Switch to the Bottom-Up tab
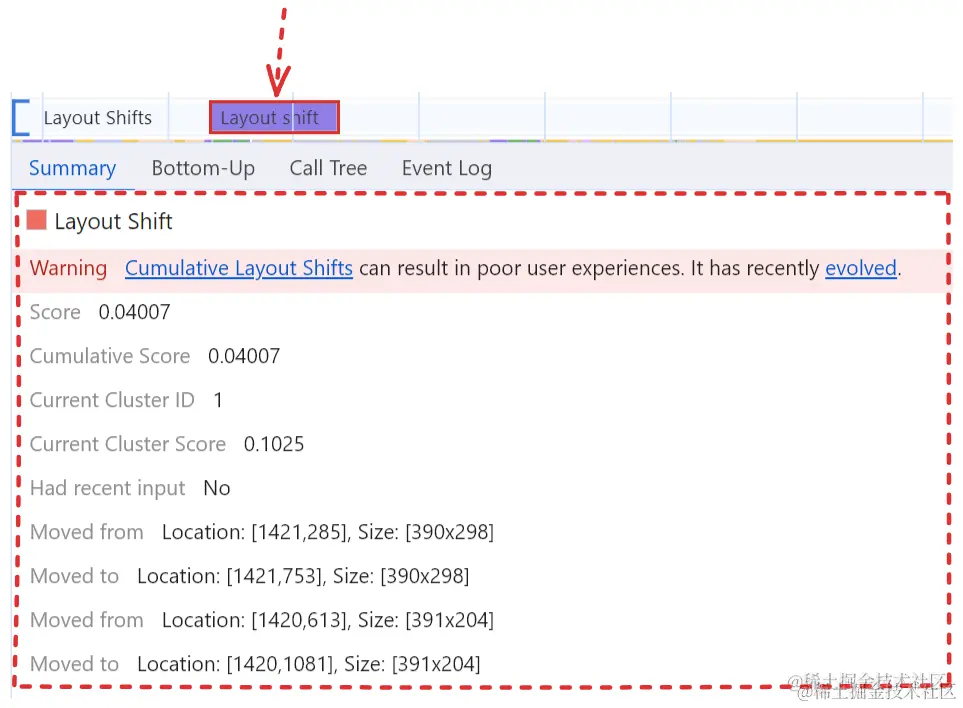This screenshot has height=708, width=963. tap(203, 168)
